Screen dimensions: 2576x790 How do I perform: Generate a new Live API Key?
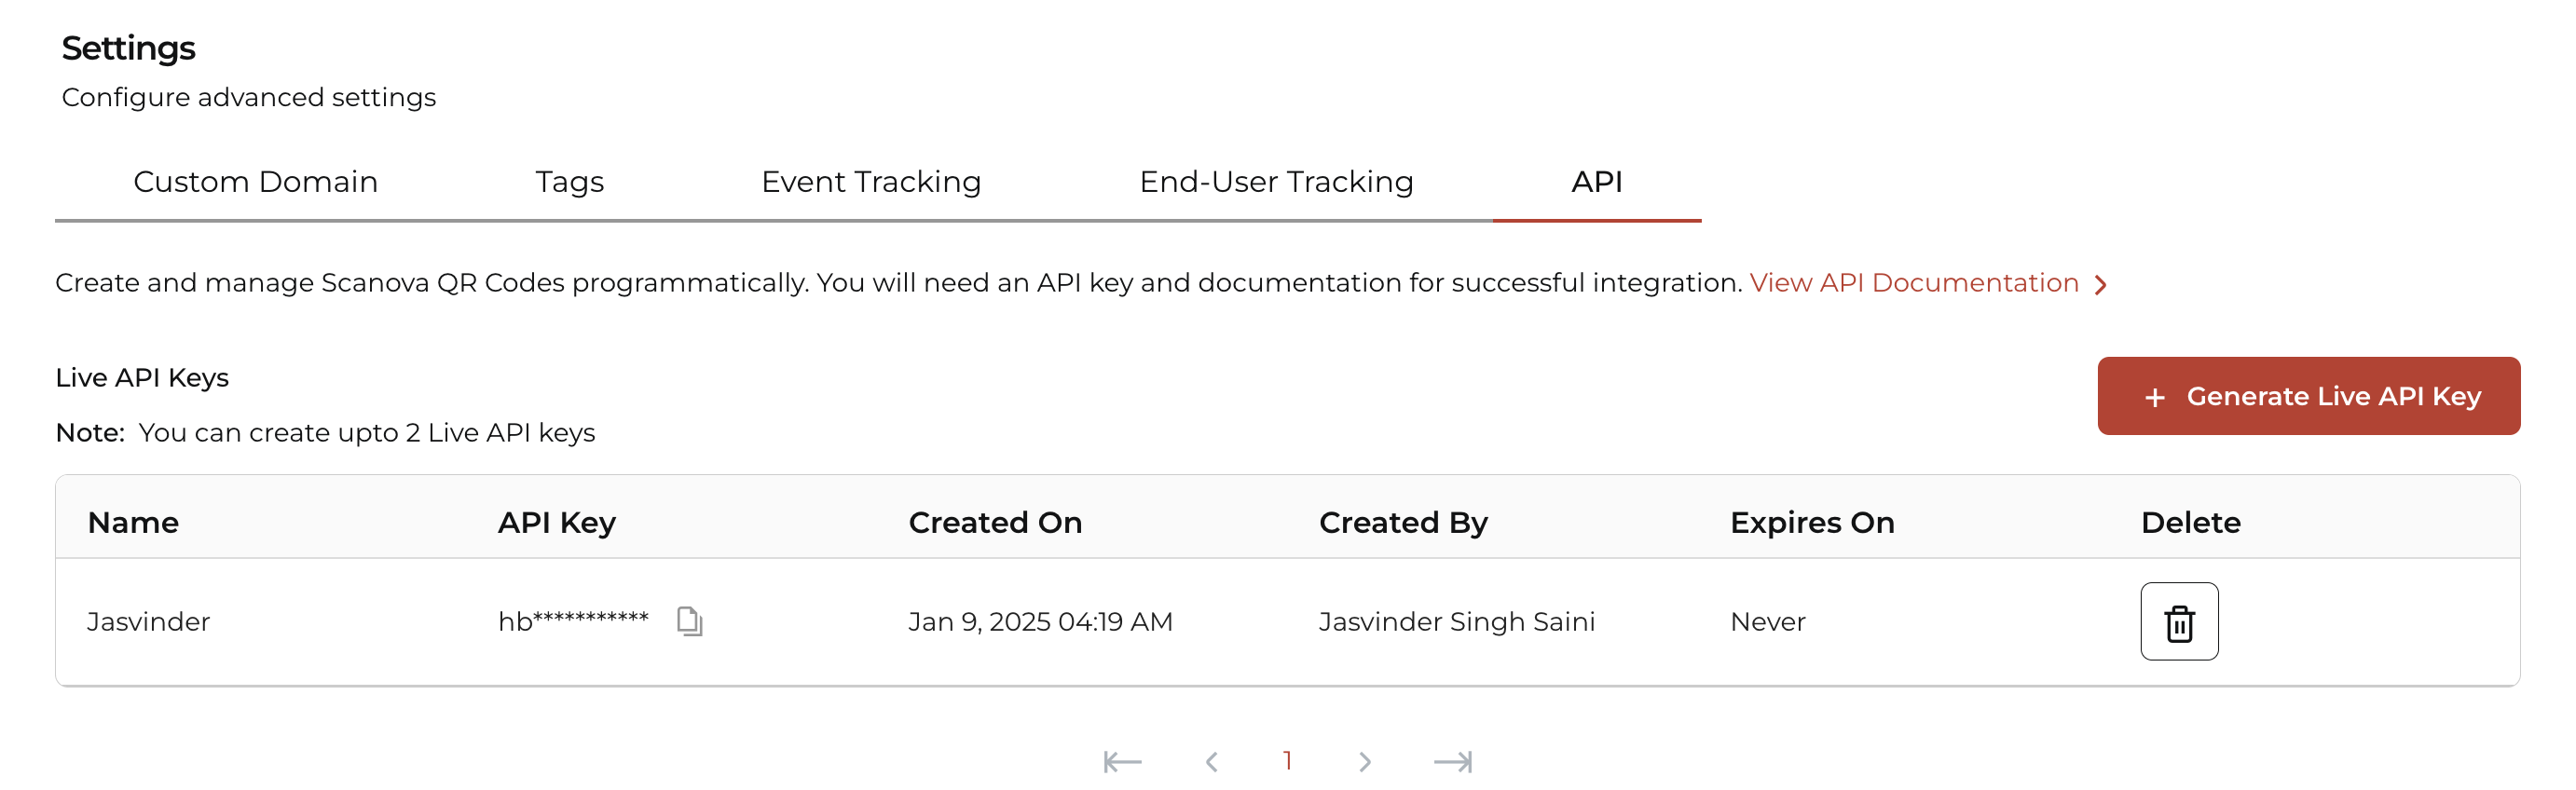(2308, 396)
